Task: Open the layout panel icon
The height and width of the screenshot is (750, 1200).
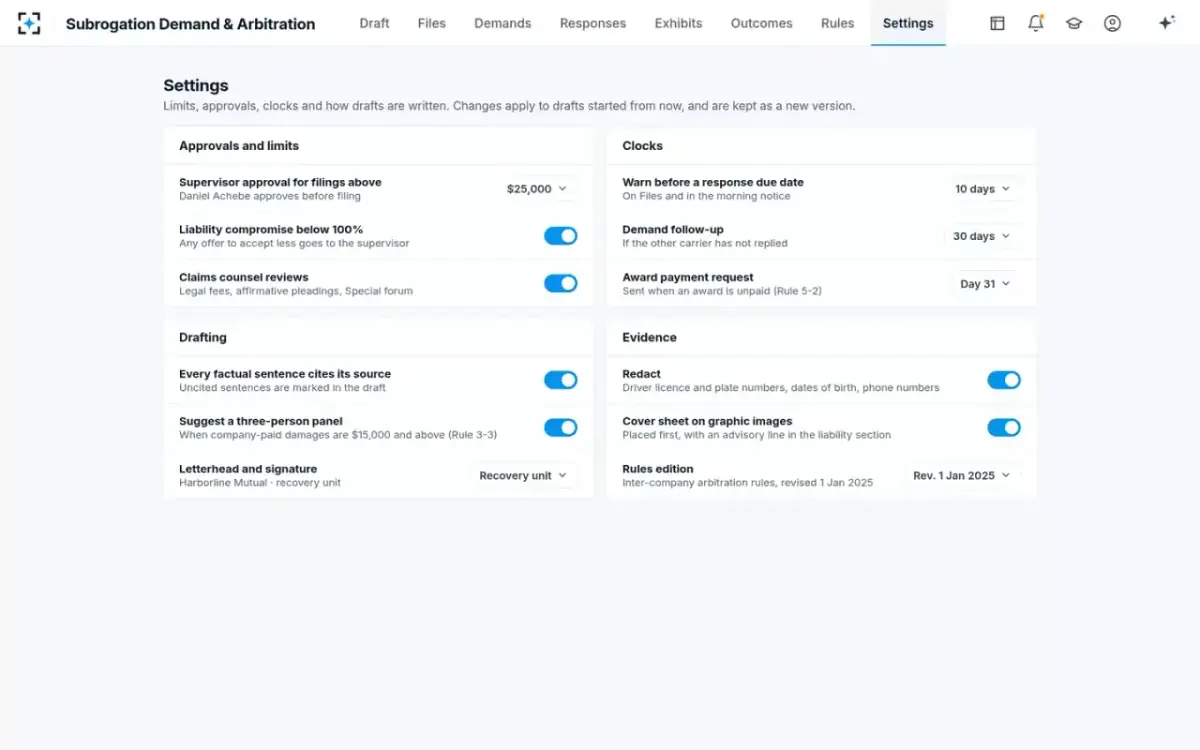Action: [997, 23]
